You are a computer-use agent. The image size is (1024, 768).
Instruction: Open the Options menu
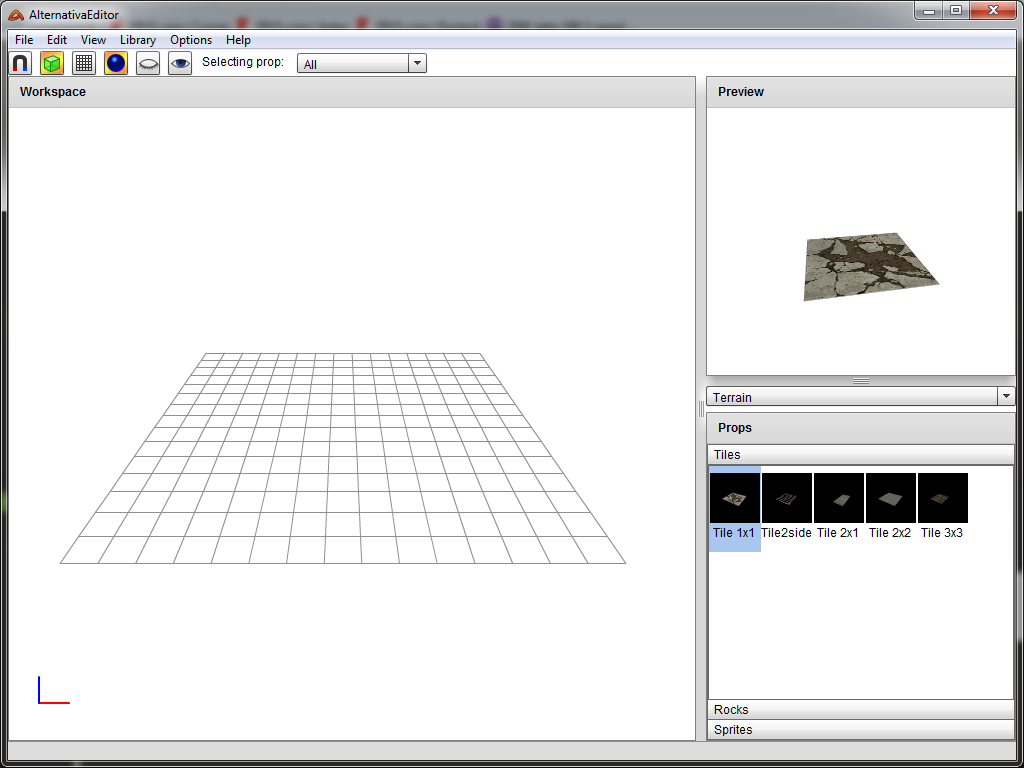tap(191, 40)
